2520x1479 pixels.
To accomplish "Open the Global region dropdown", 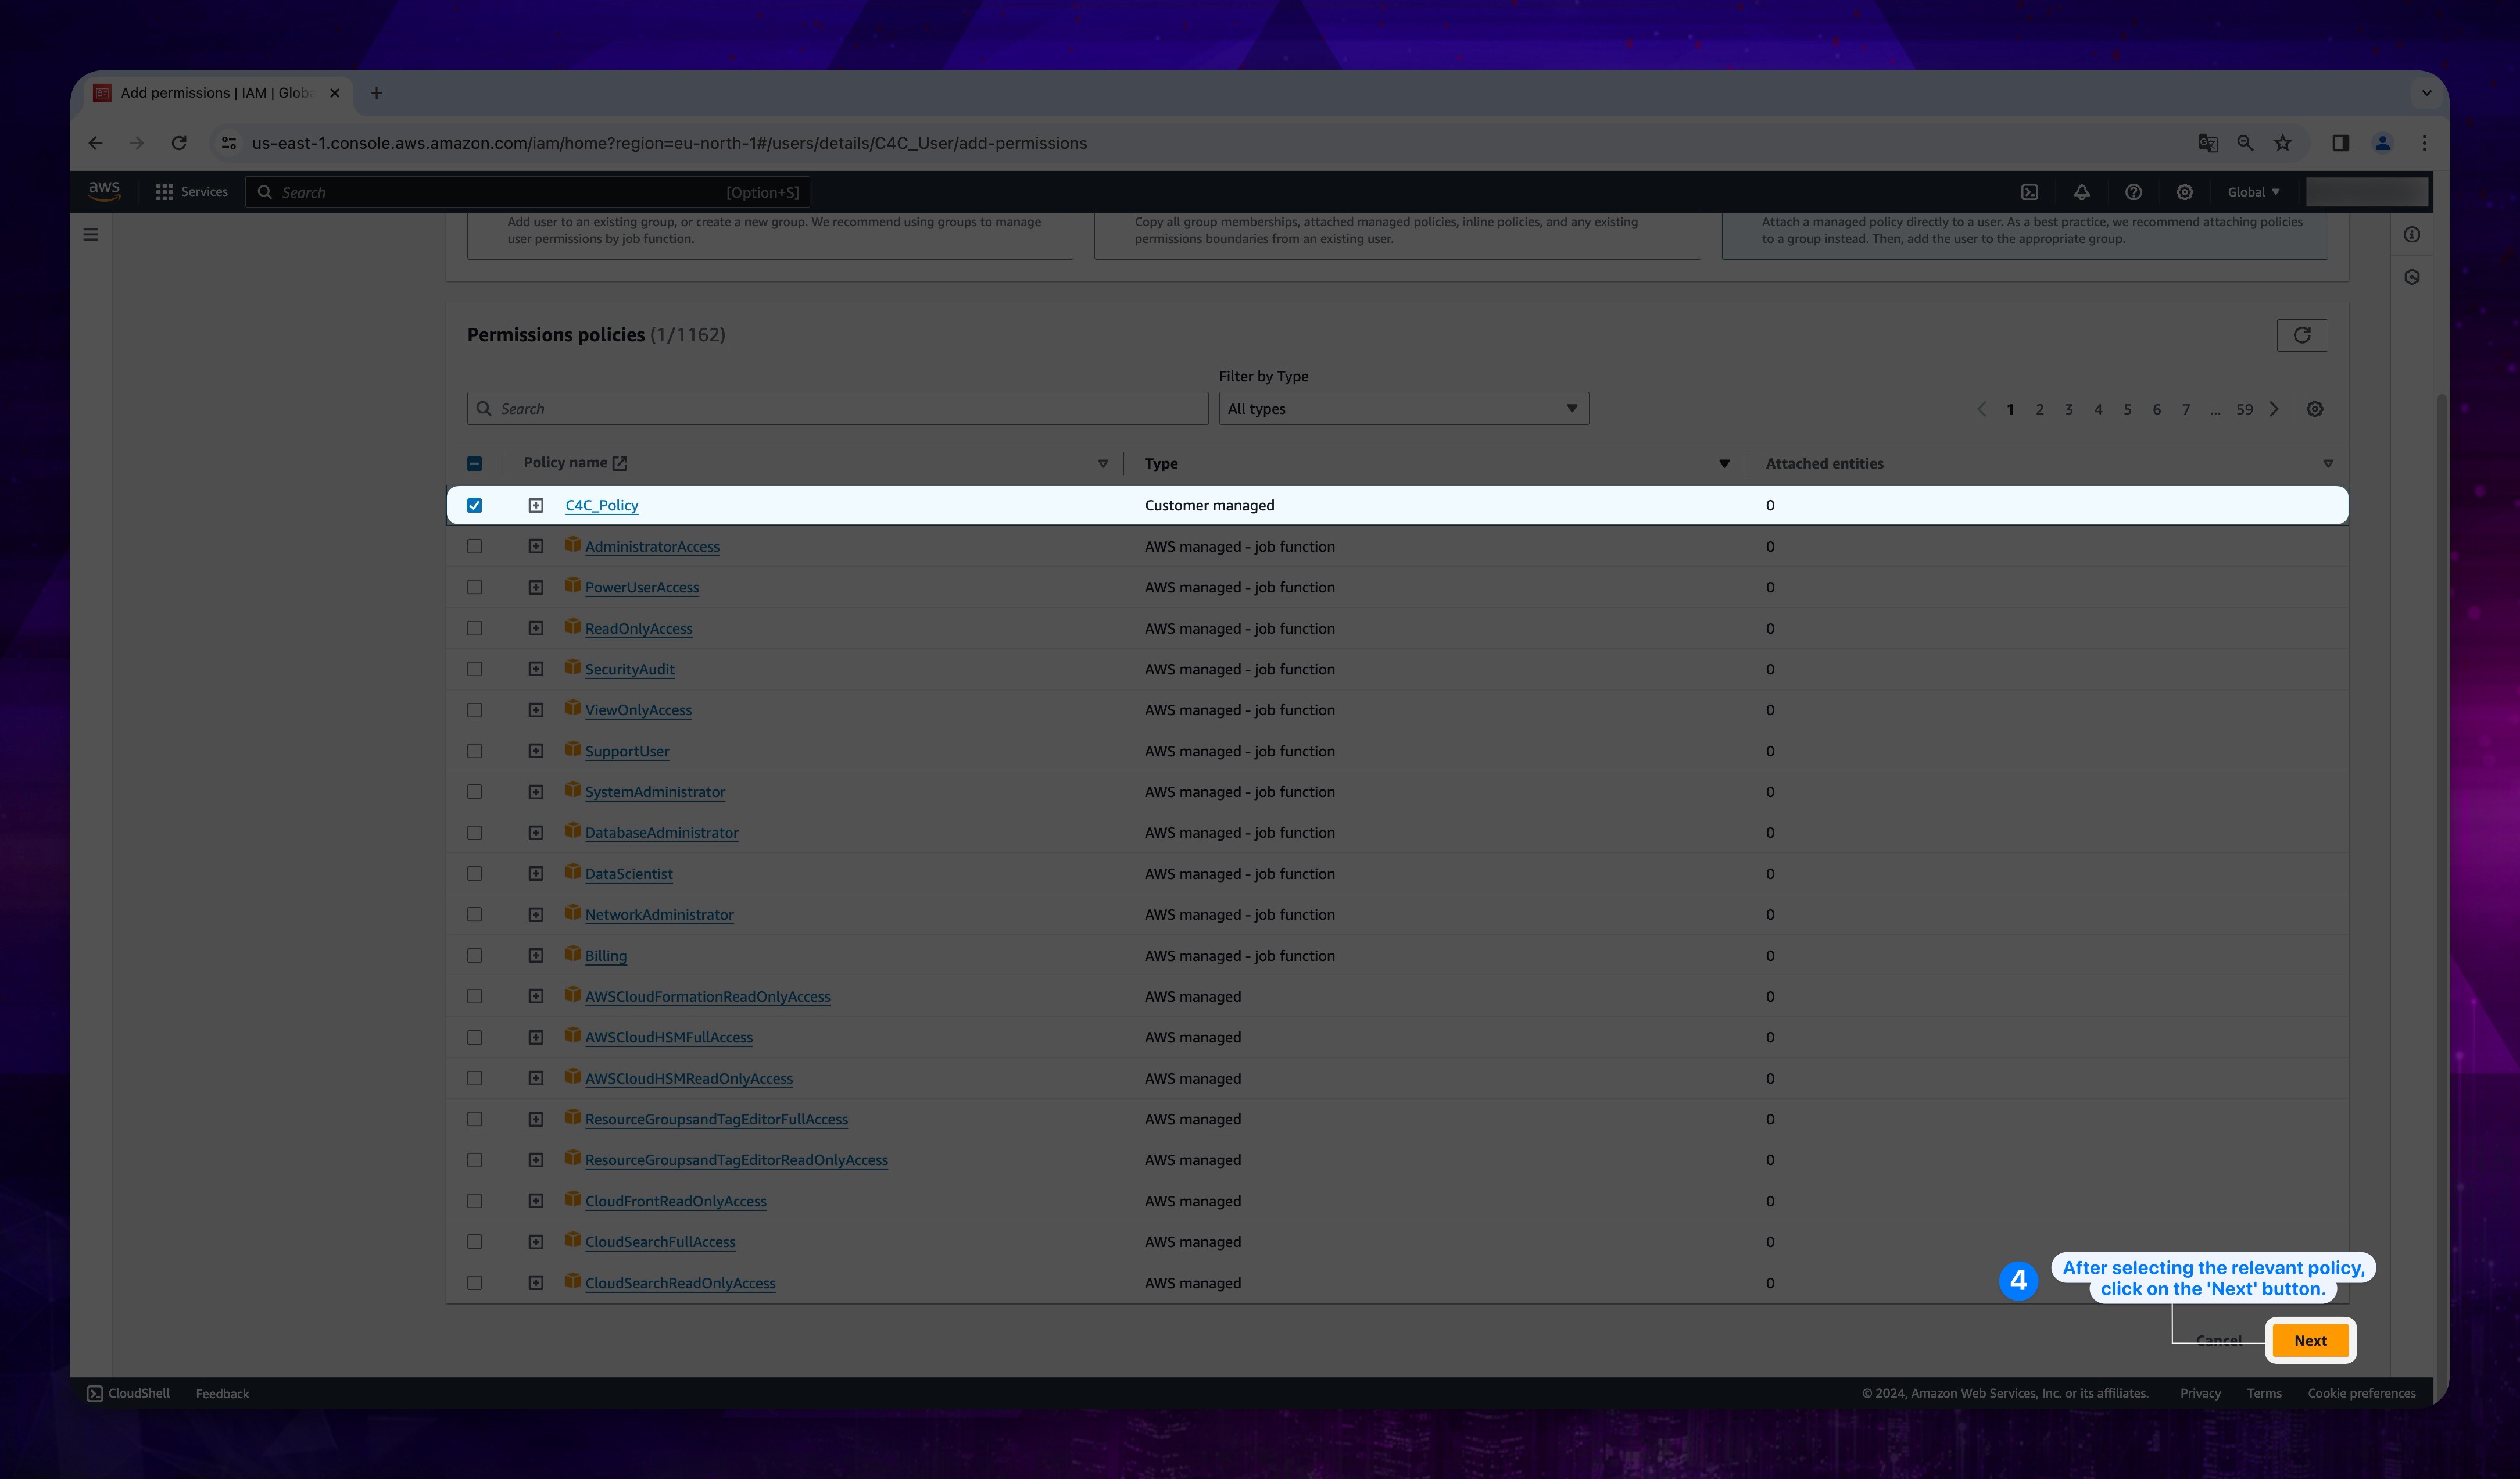I will (2253, 192).
